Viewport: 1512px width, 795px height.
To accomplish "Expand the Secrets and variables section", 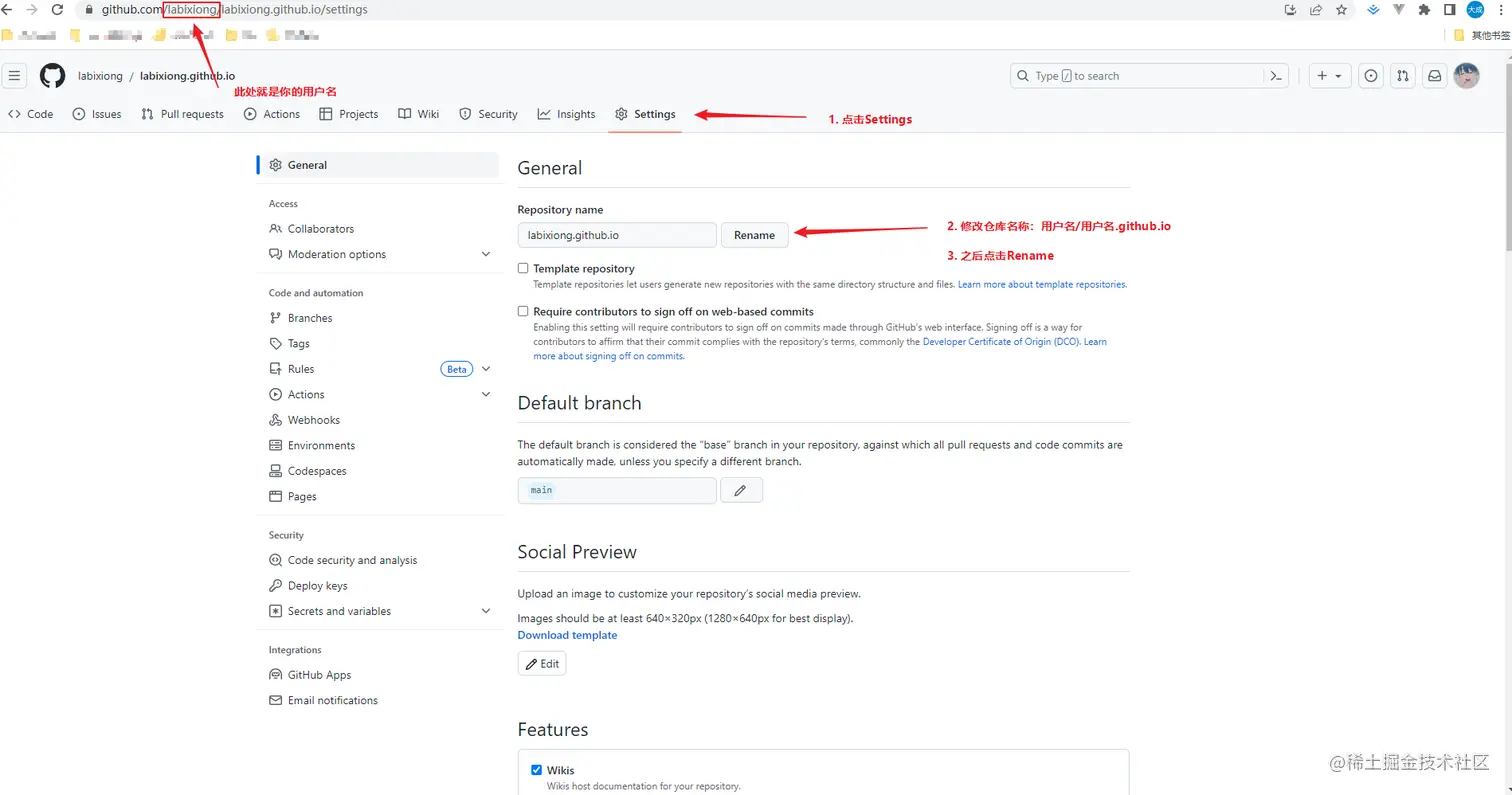I will point(486,611).
